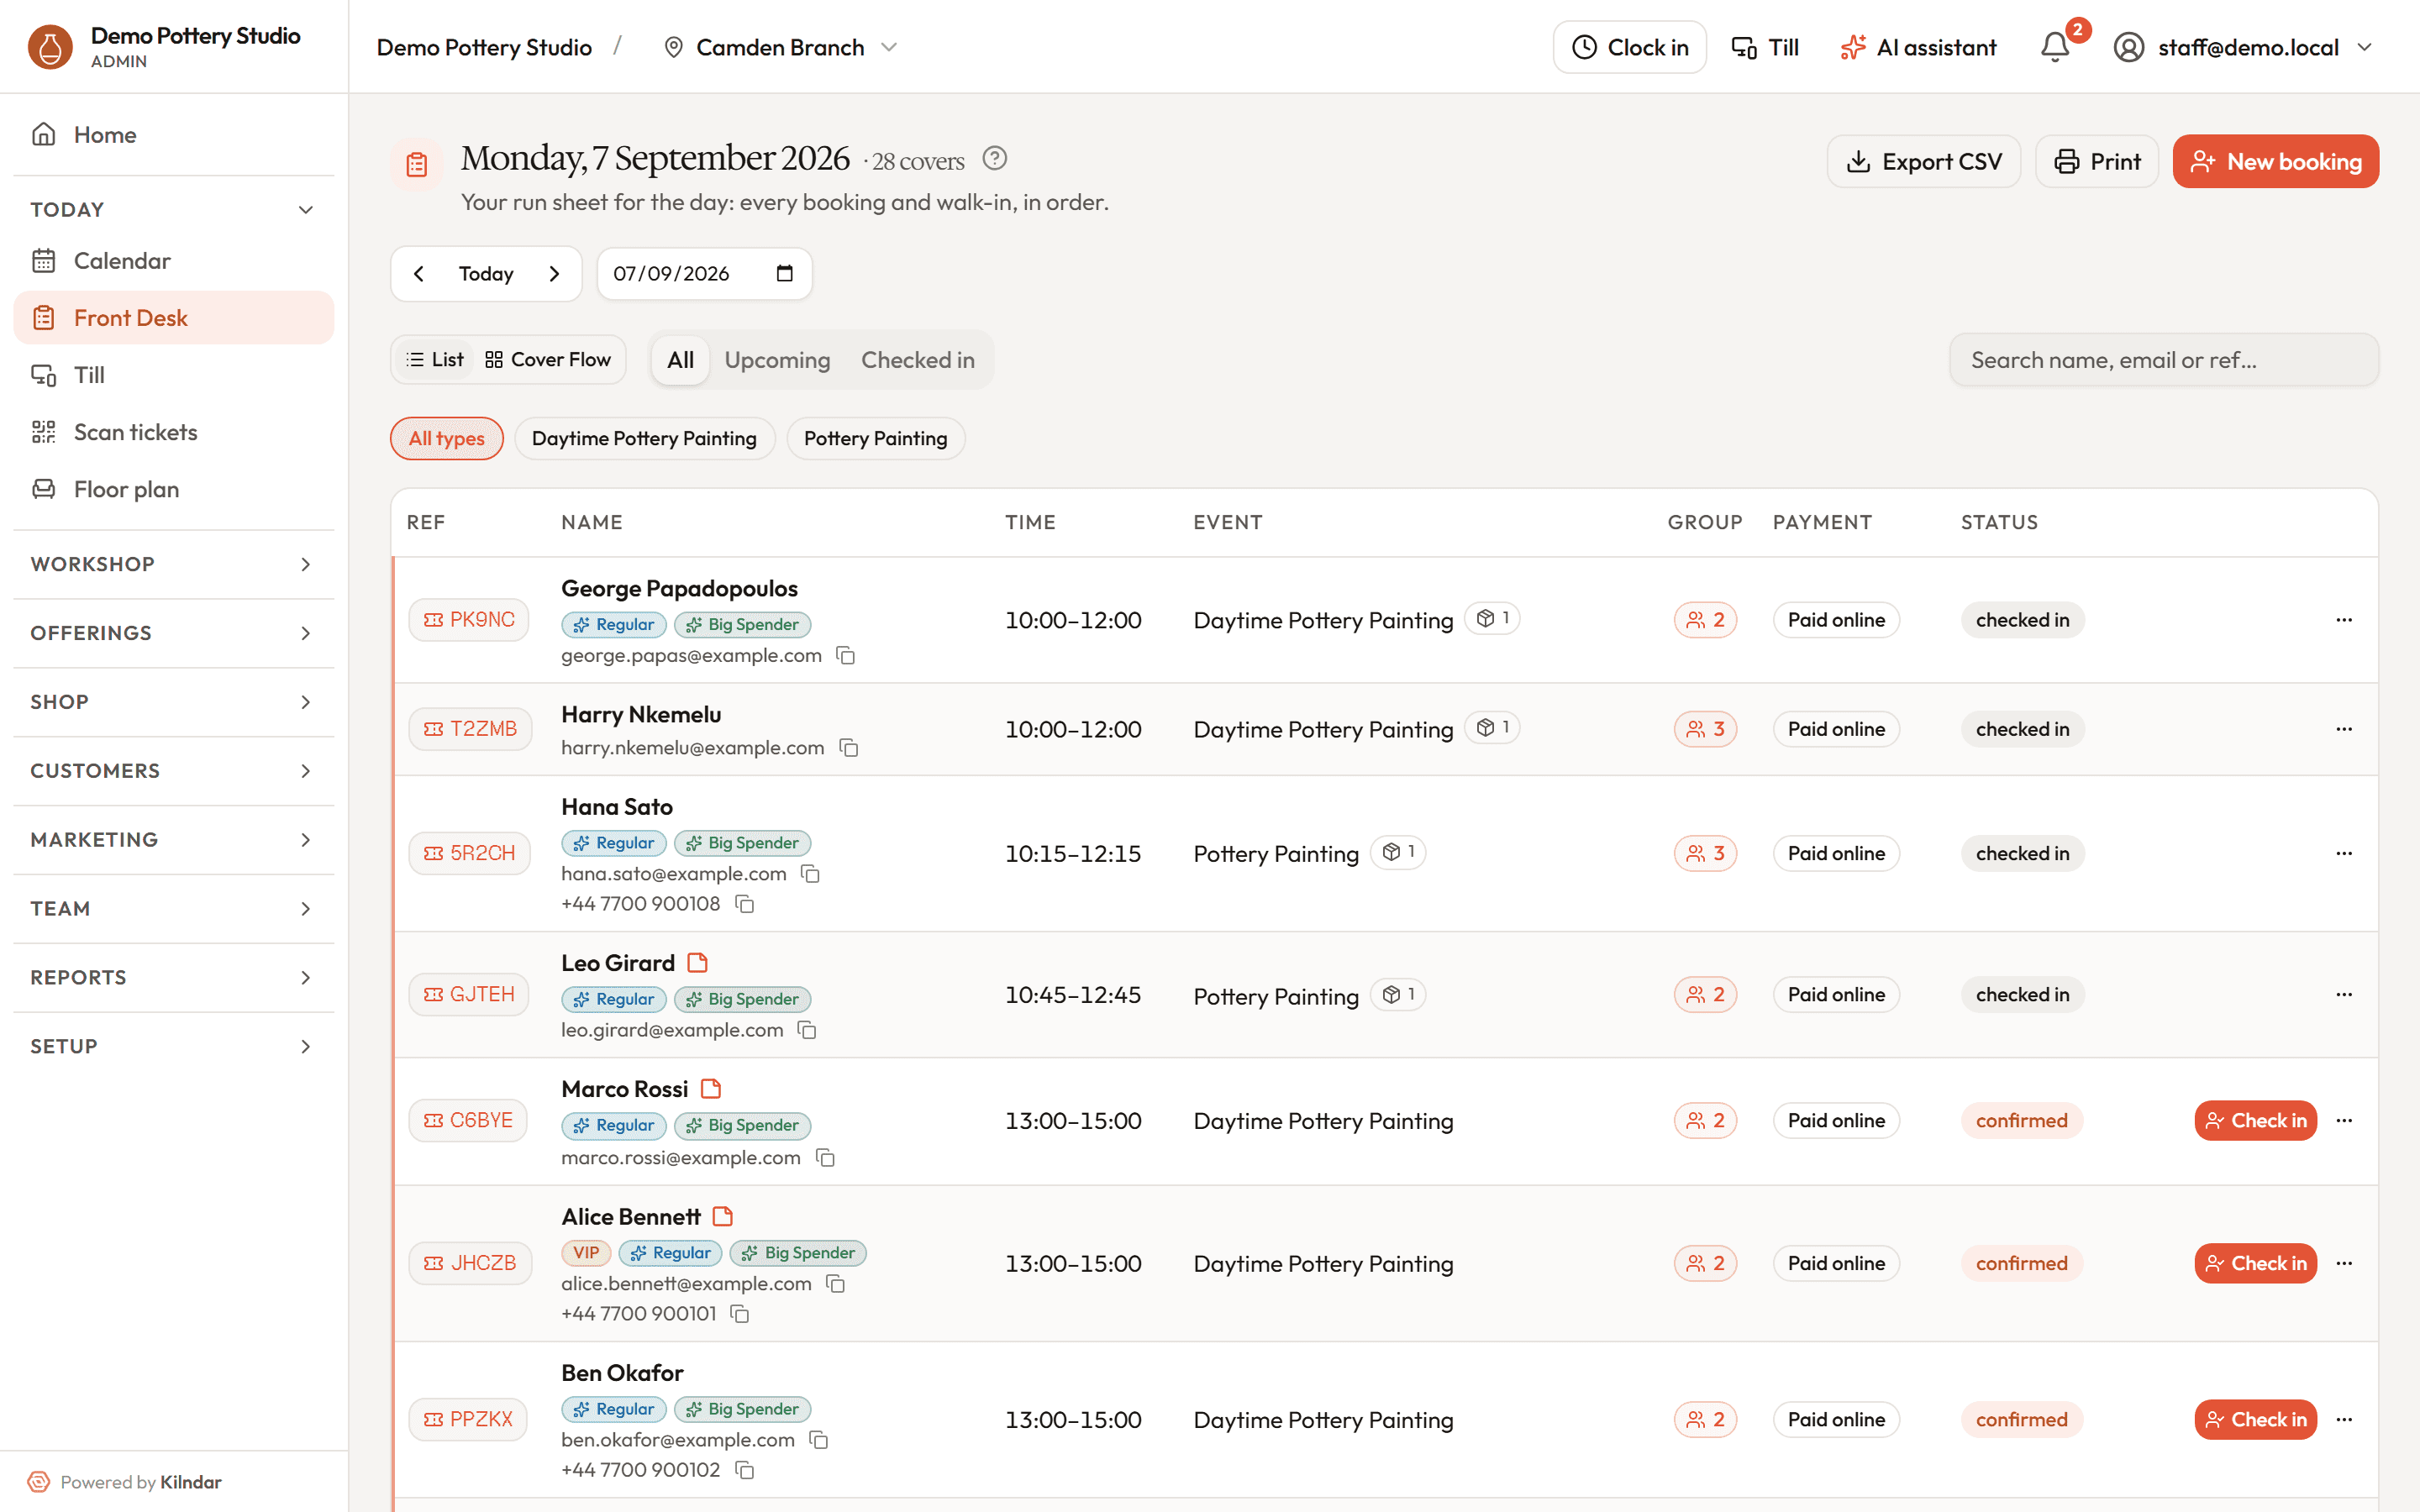
Task: Copy ben.okafor@example.com email address
Action: pyautogui.click(x=819, y=1440)
